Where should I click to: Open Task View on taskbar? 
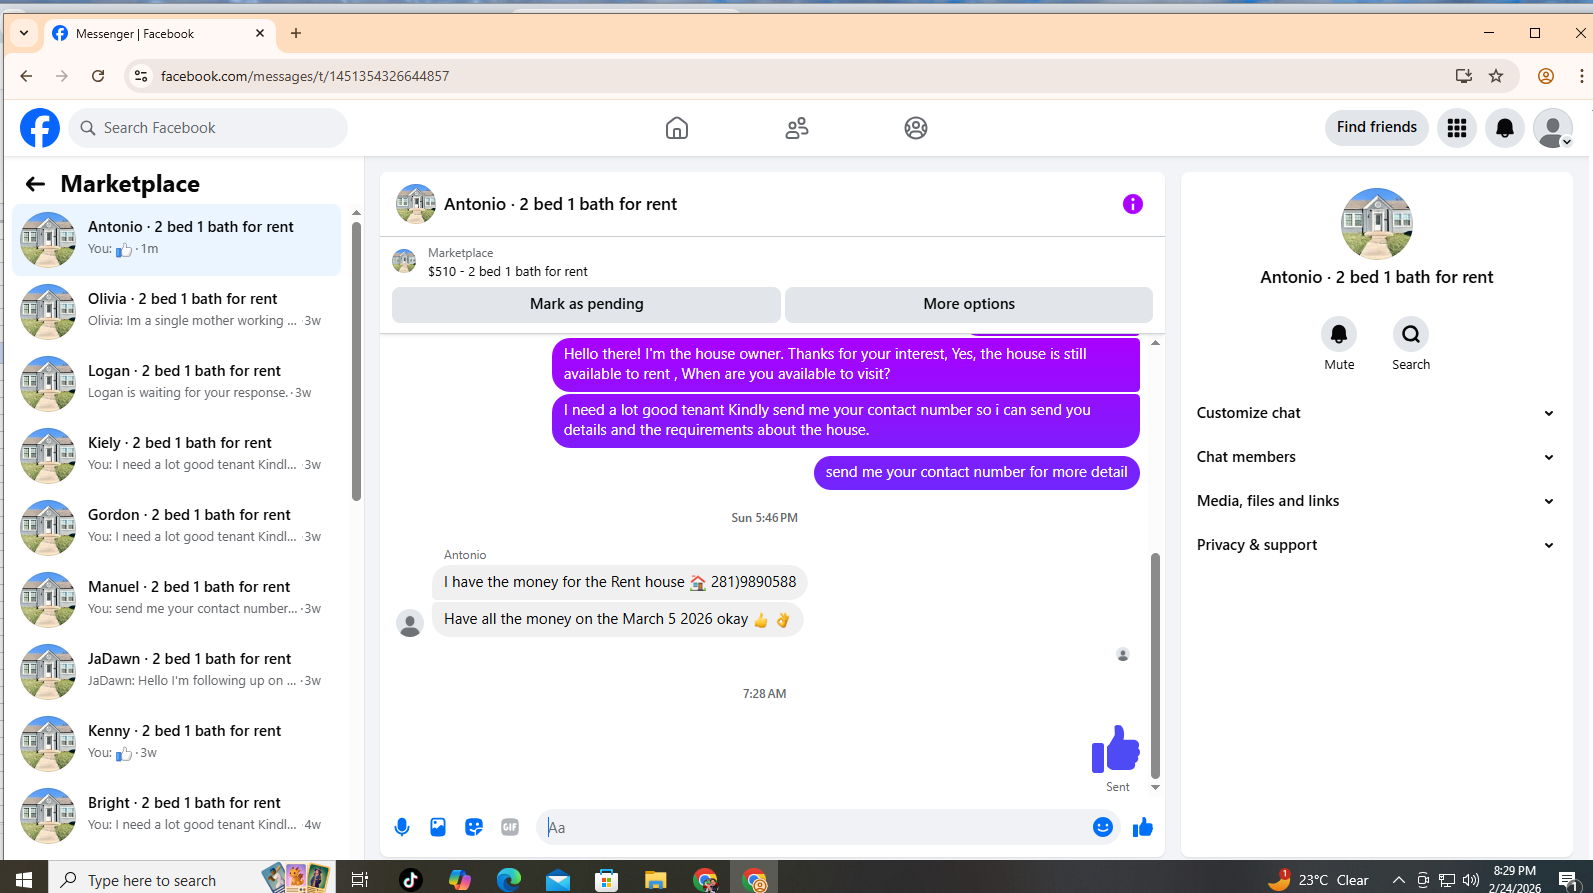360,879
